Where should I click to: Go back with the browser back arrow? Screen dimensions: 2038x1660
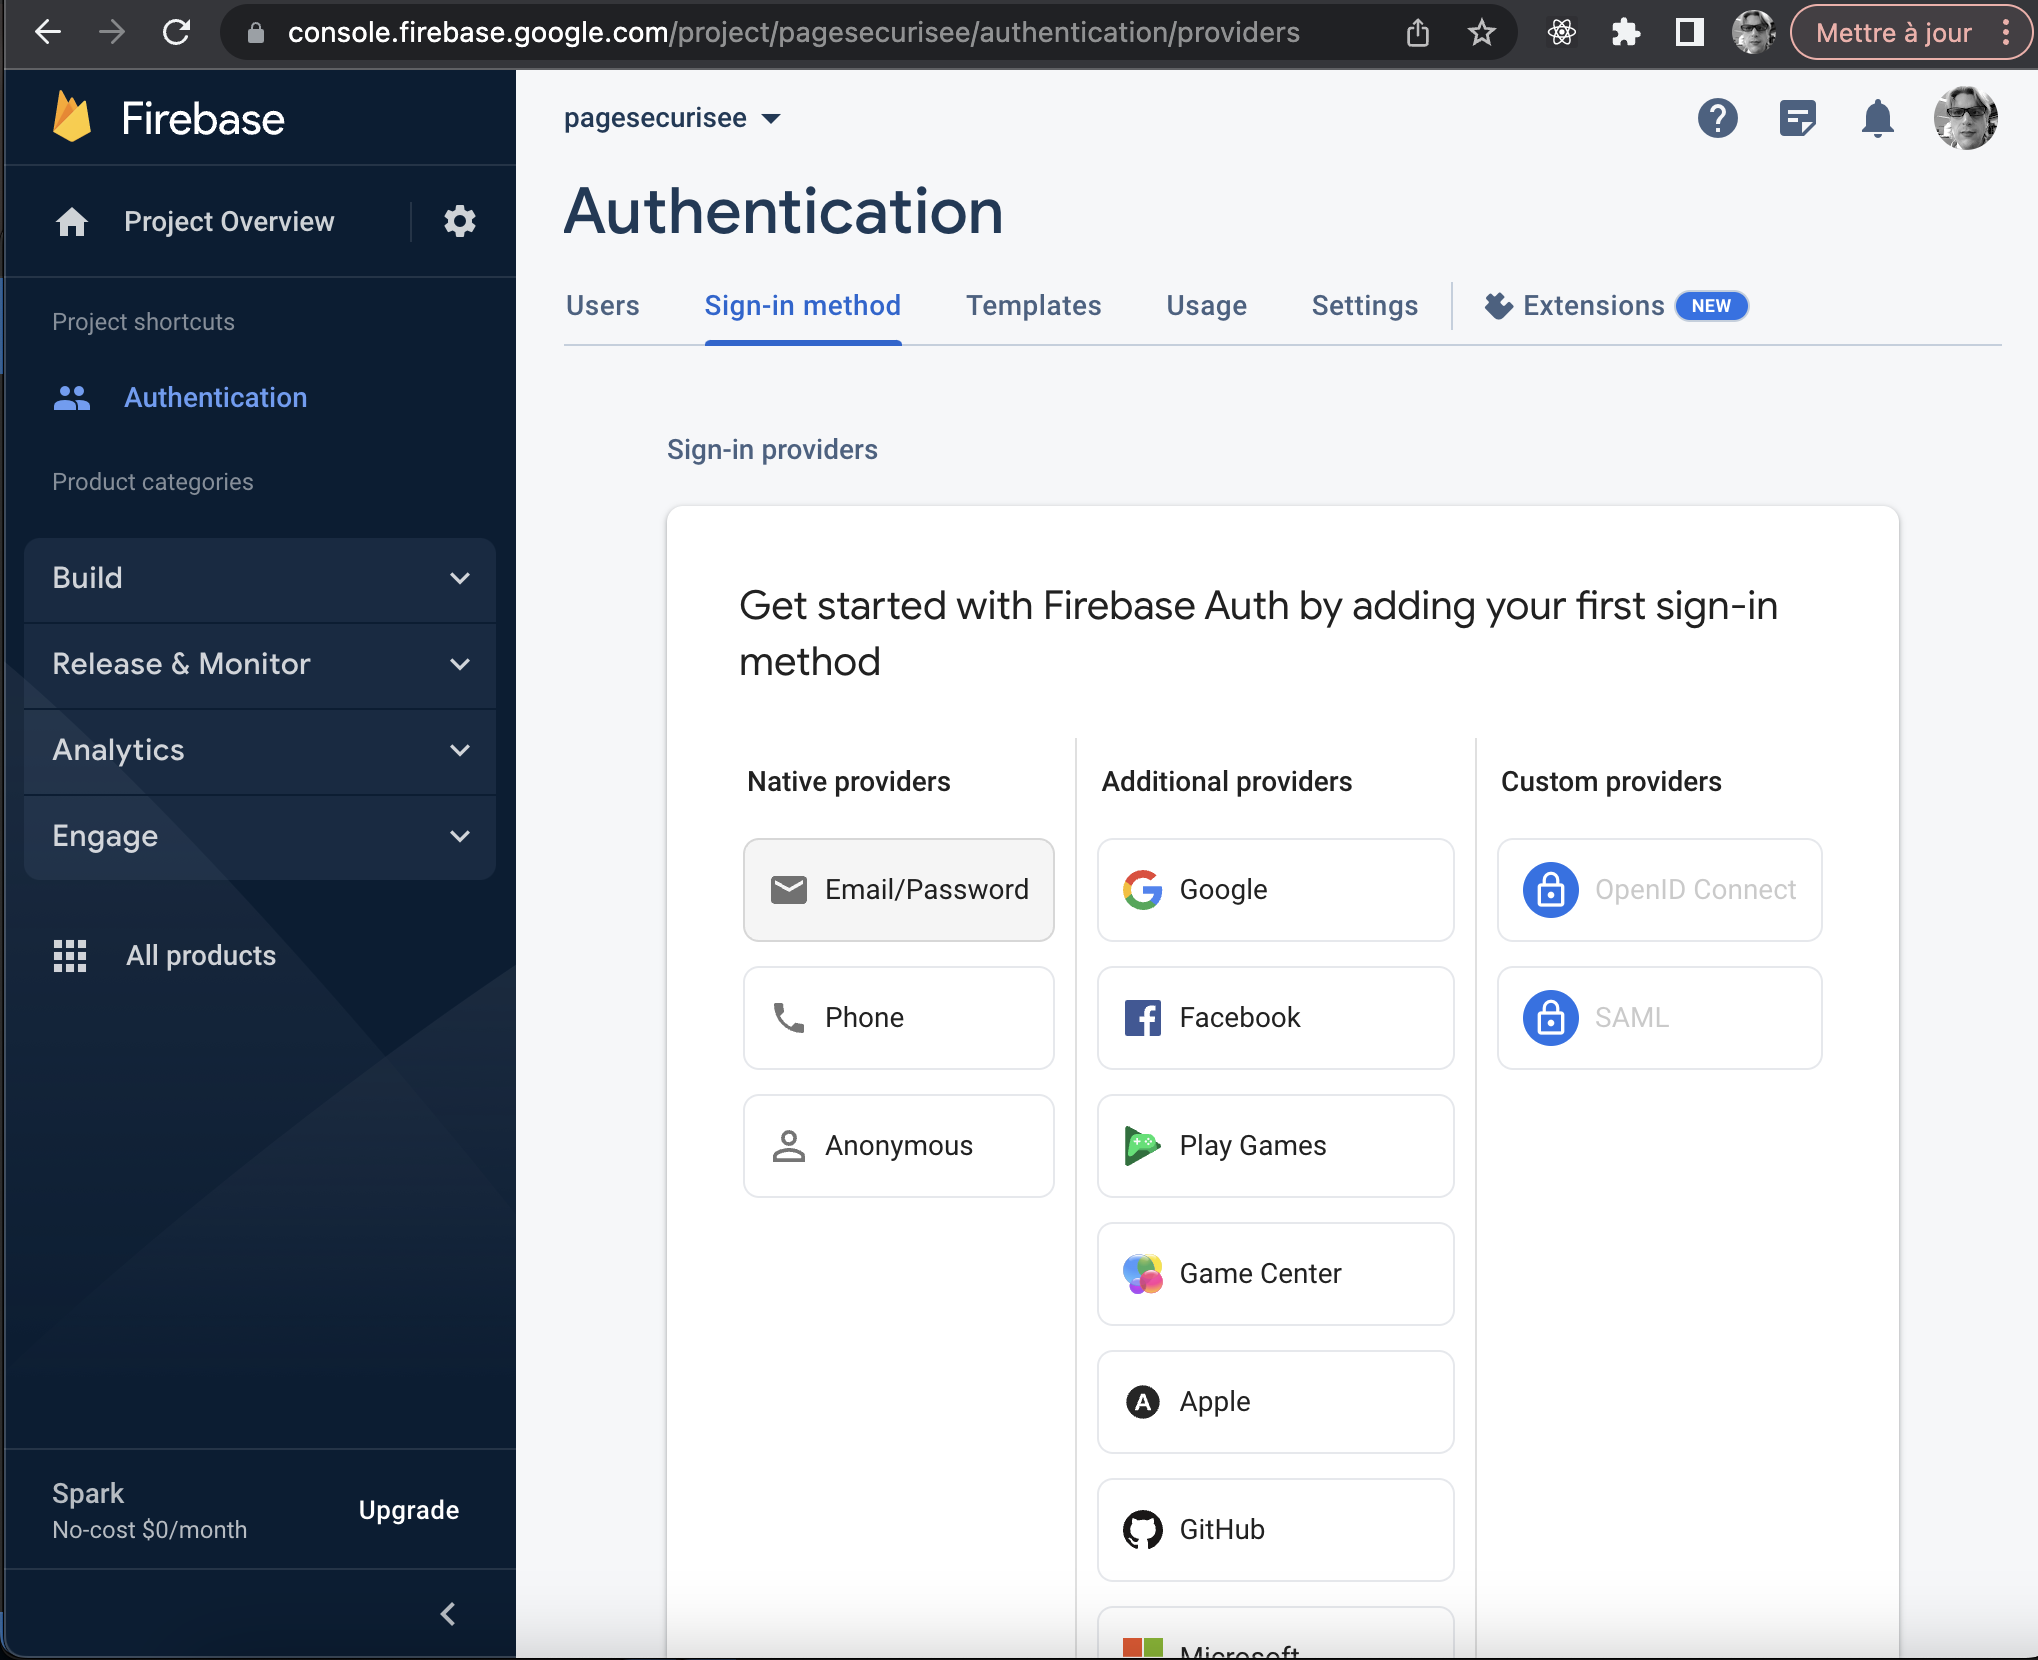[x=47, y=32]
